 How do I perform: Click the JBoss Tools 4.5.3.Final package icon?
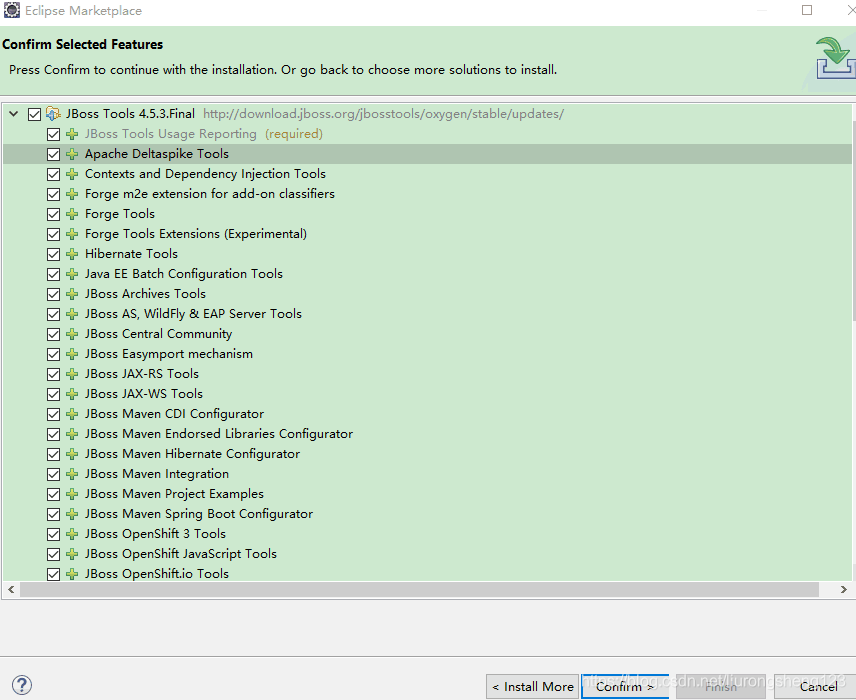pos(53,114)
